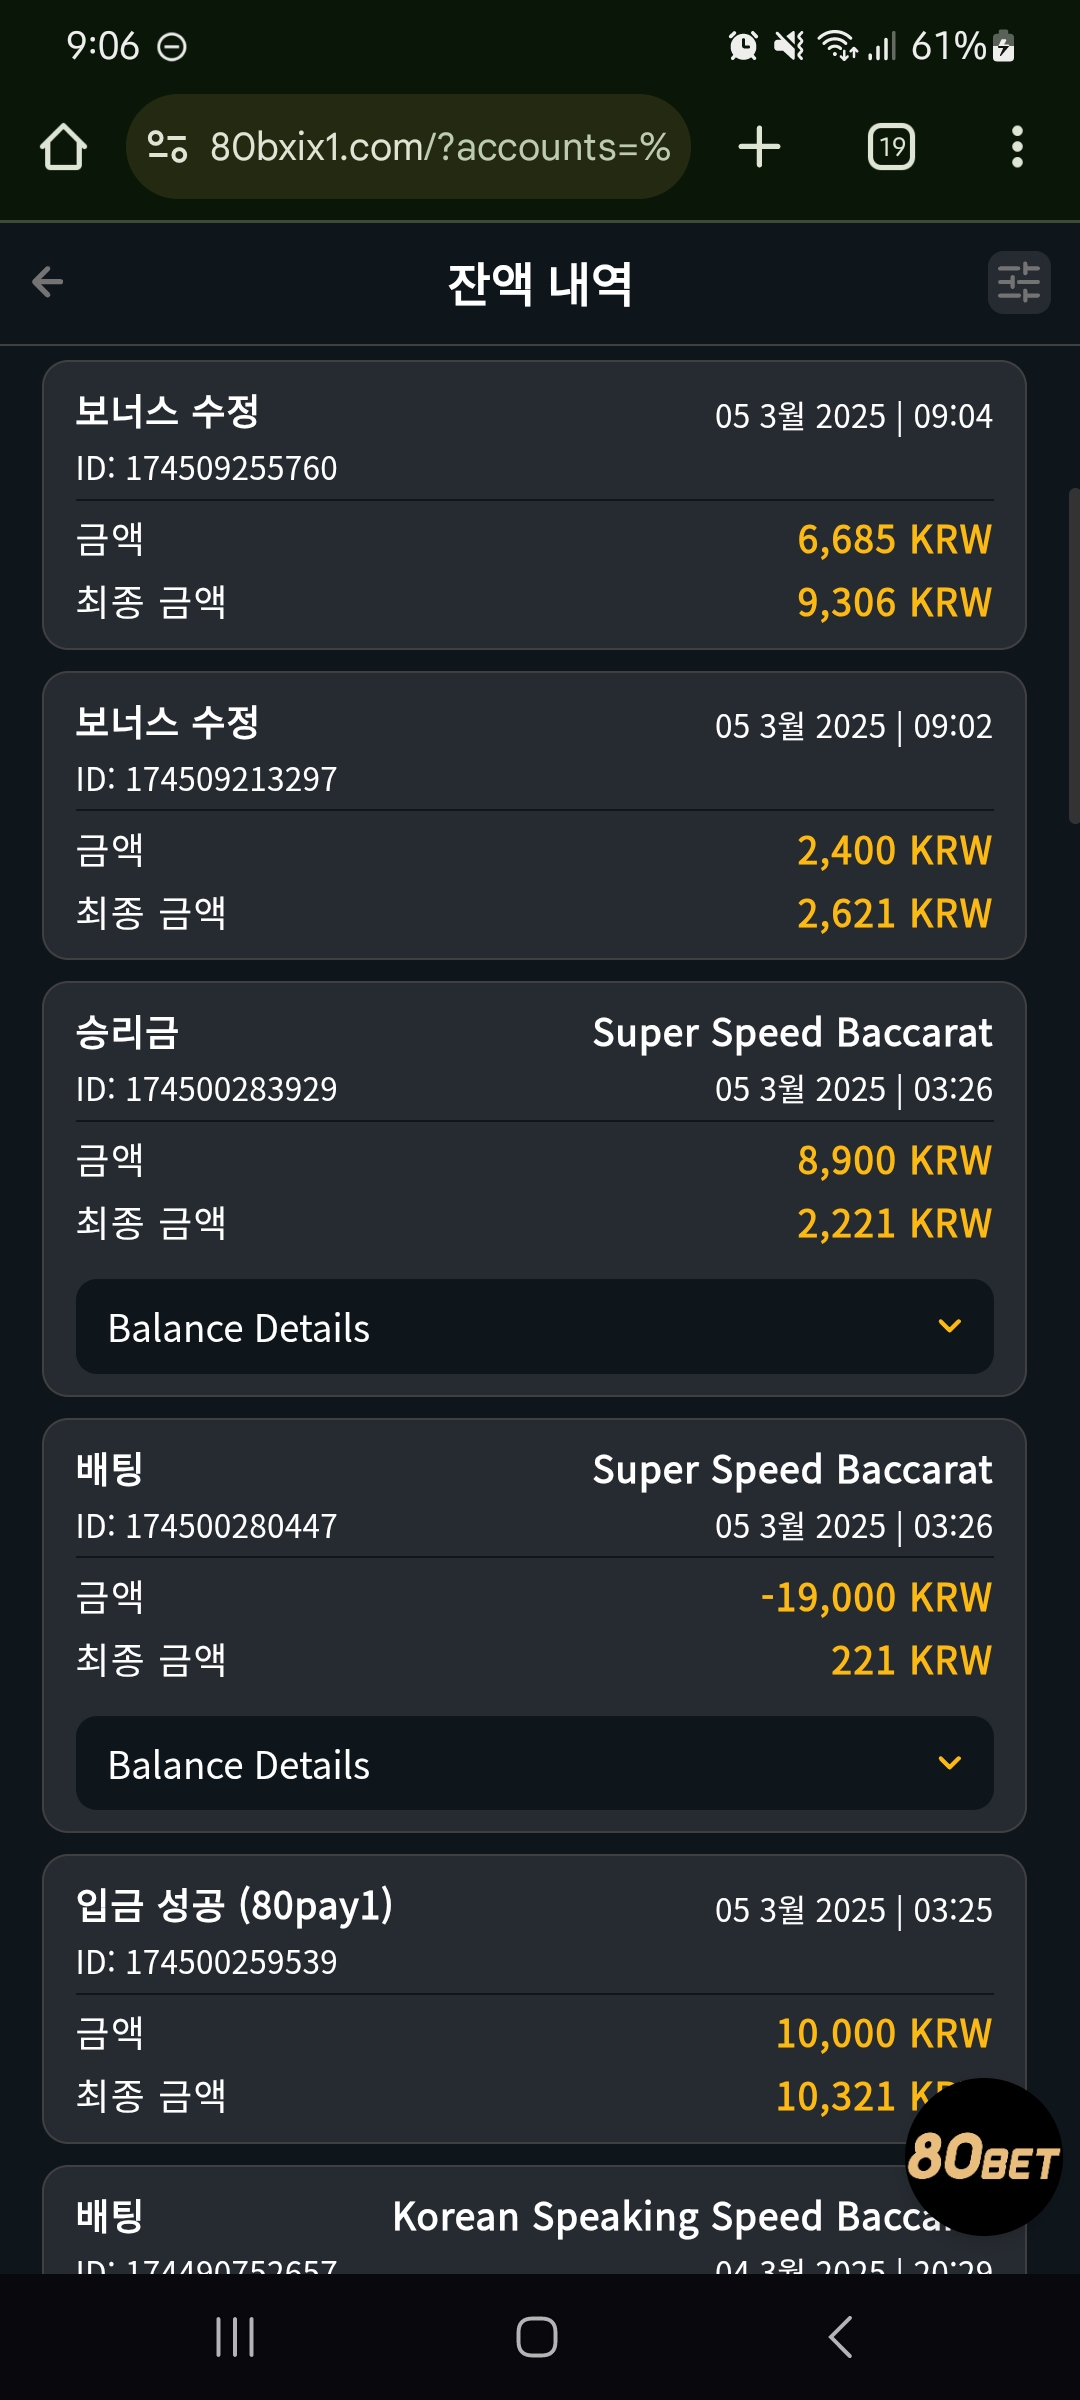Open the browser three-dot menu

[1017, 147]
